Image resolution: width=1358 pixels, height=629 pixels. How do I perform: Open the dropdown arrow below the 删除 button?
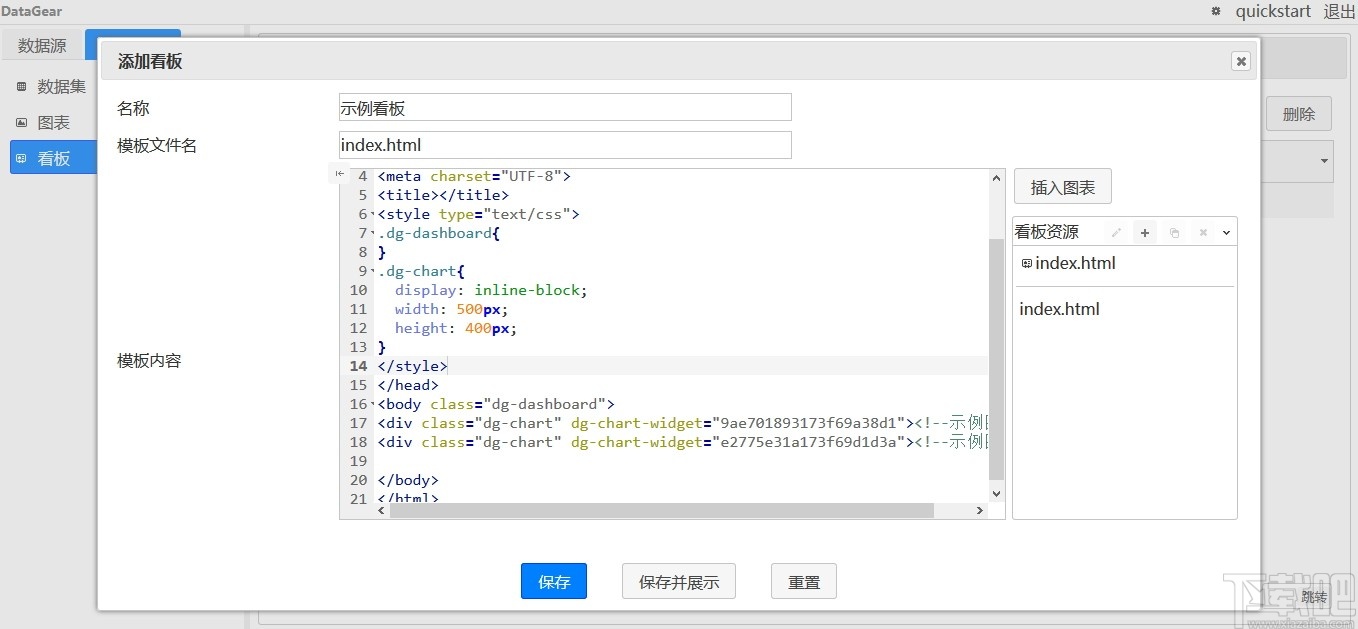pyautogui.click(x=1322, y=161)
